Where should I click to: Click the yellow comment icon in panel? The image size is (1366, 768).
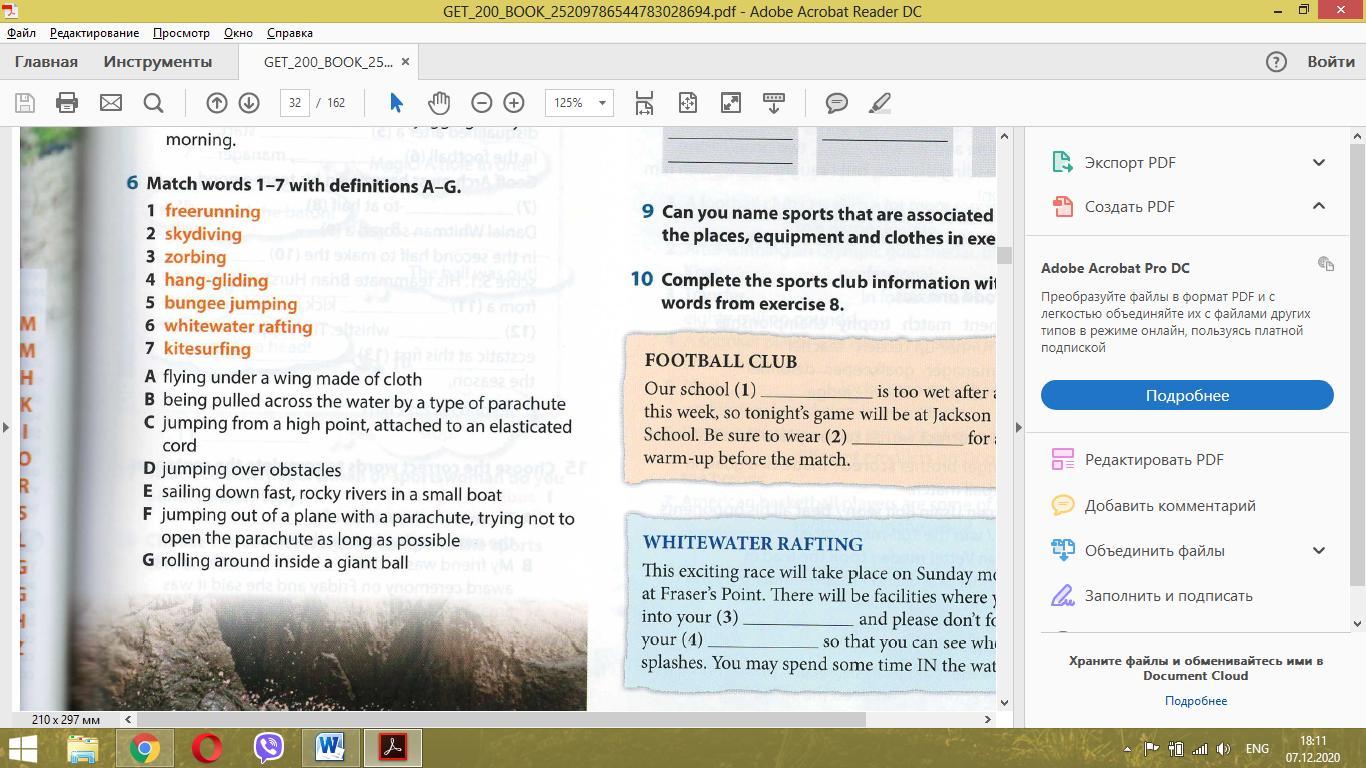(1062, 505)
